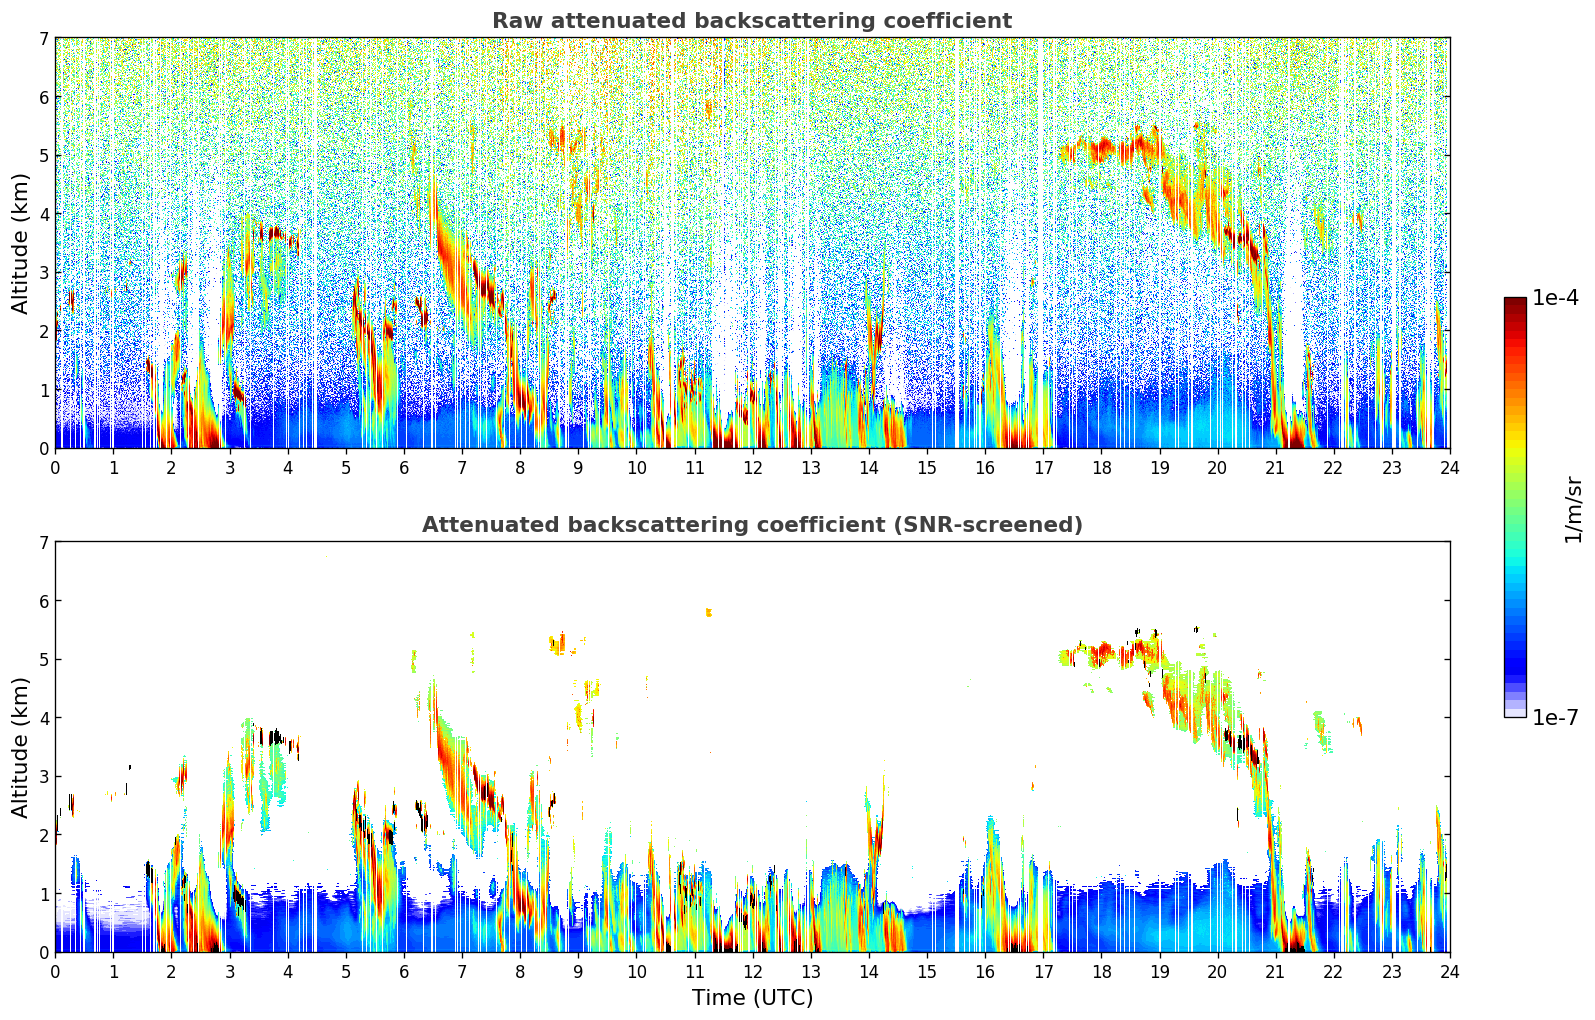Click time tick '6' under the raw plot
The width and height of the screenshot is (1595, 1020).
click(404, 467)
